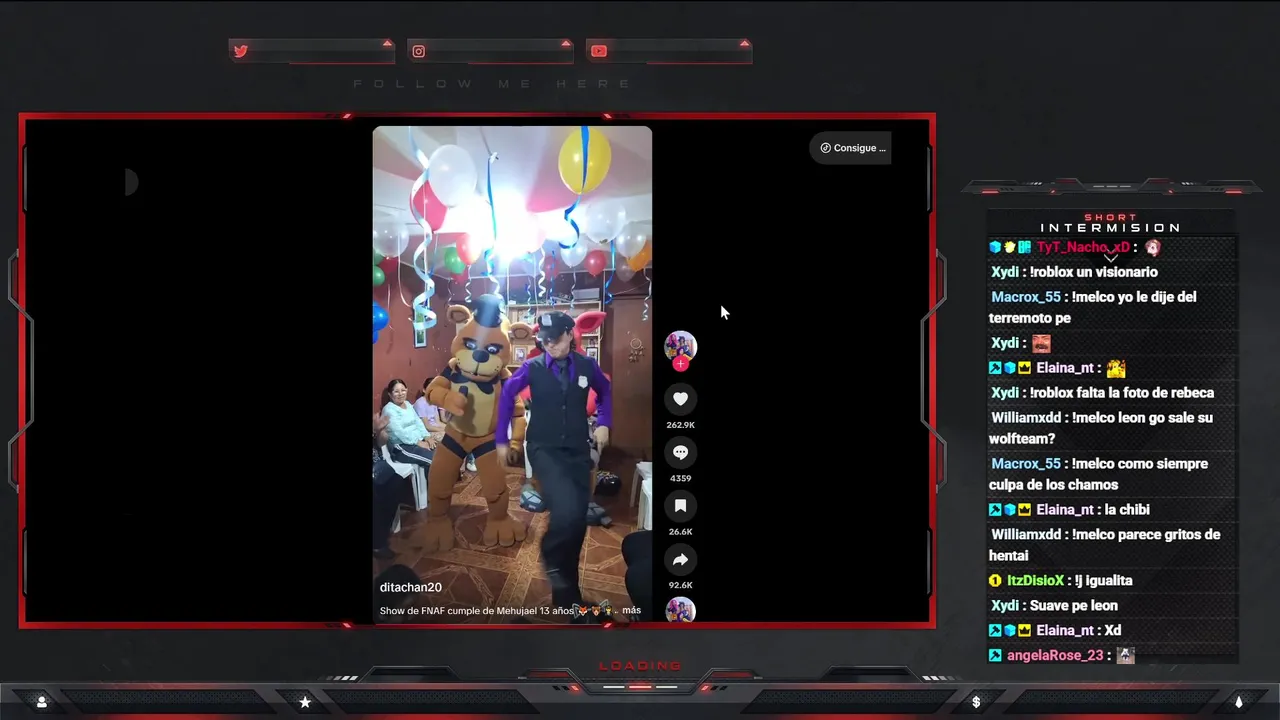The image size is (1280, 720).
Task: Click the '4359' comments count
Action: (680, 478)
